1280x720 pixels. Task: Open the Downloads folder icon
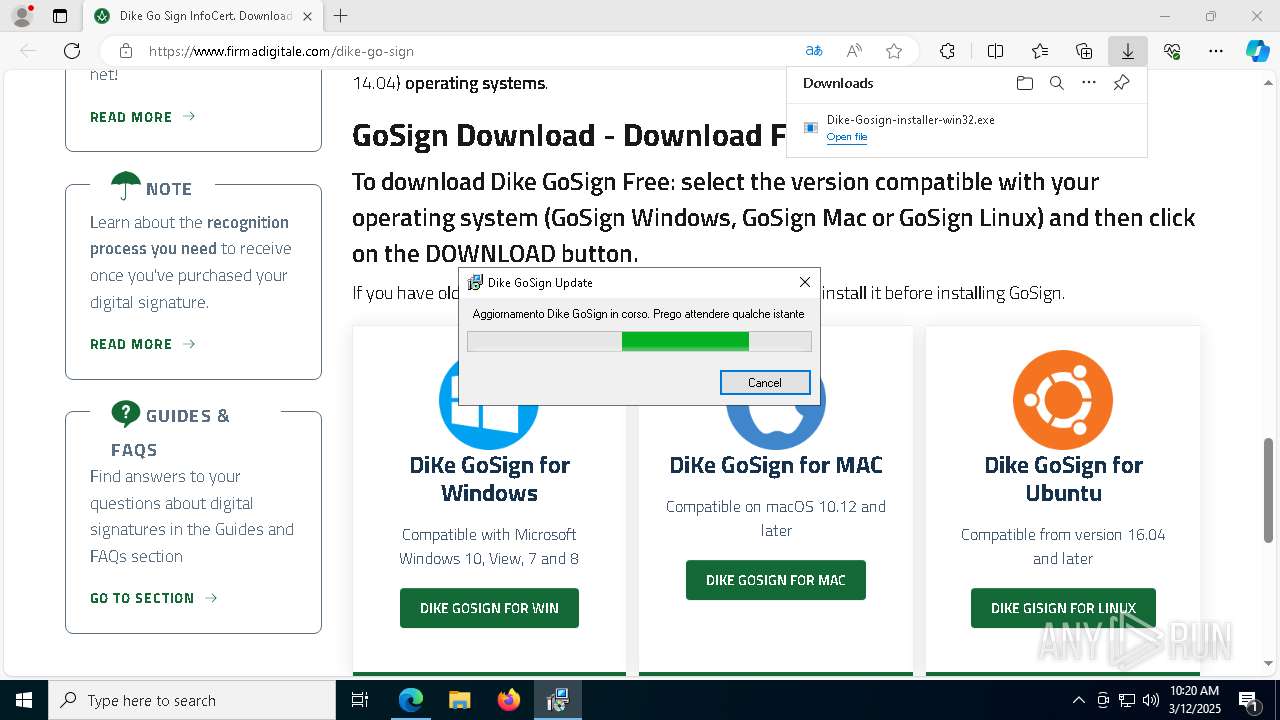point(1024,83)
